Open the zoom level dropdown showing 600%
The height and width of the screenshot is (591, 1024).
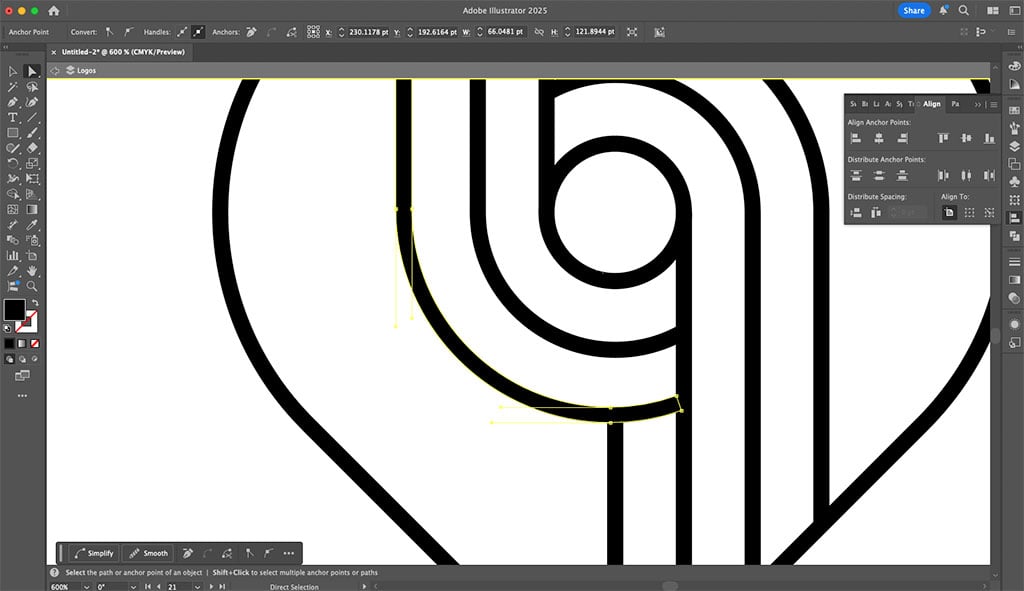(79, 587)
